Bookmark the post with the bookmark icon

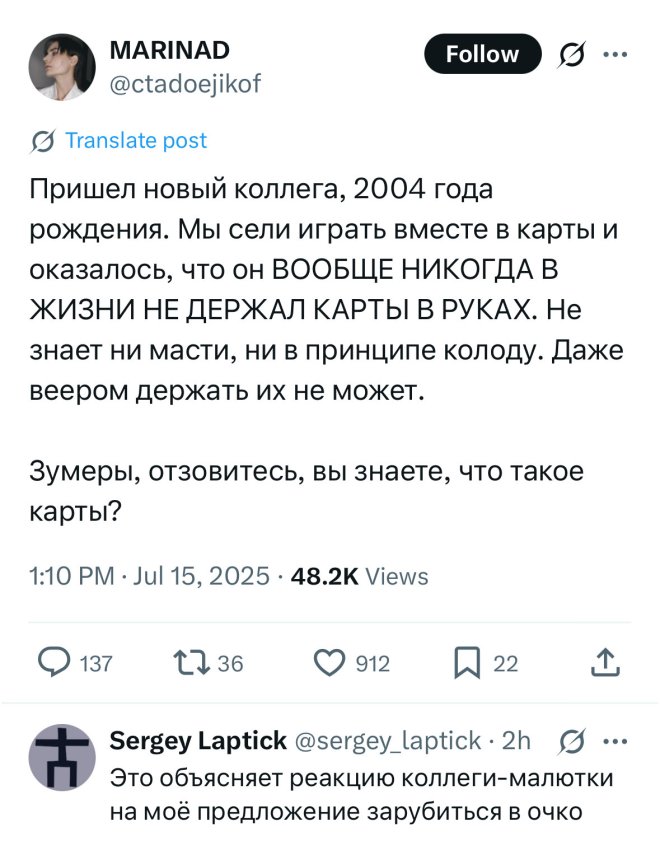[467, 661]
